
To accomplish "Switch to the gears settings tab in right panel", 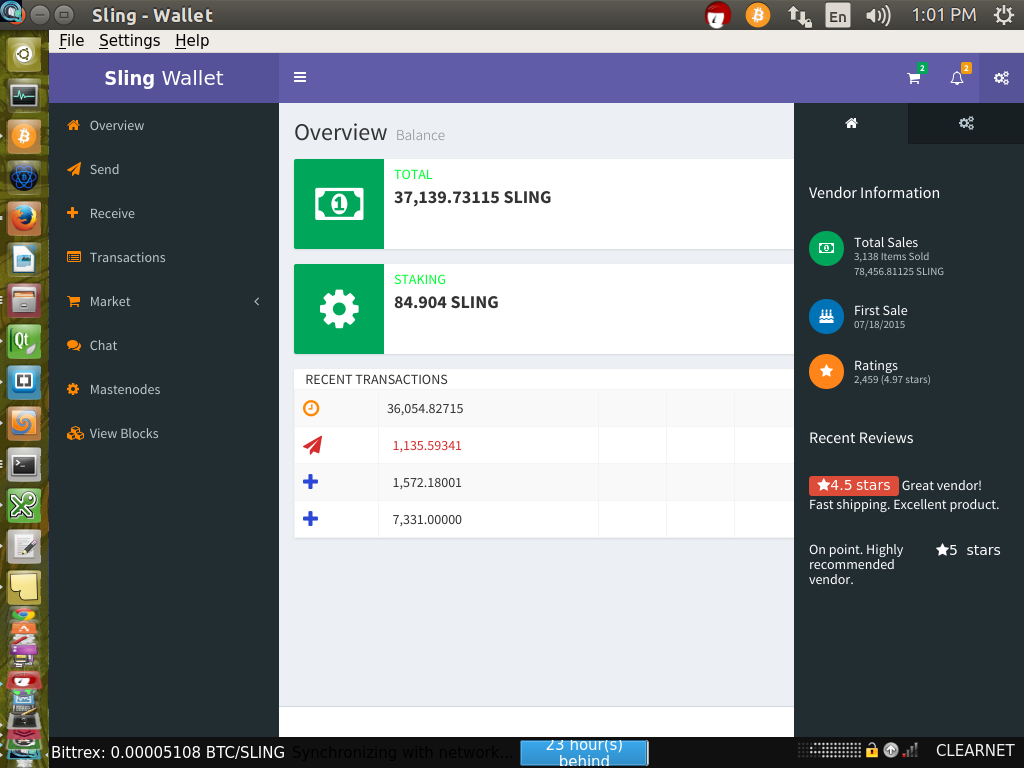I will click(x=966, y=123).
